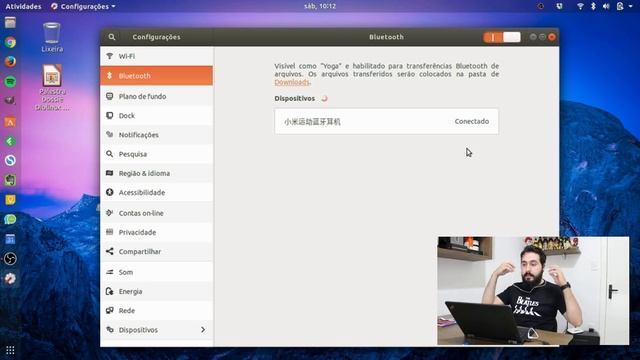Select the Palestra document desktop icon
The width and height of the screenshot is (640, 360).
click(x=52, y=87)
